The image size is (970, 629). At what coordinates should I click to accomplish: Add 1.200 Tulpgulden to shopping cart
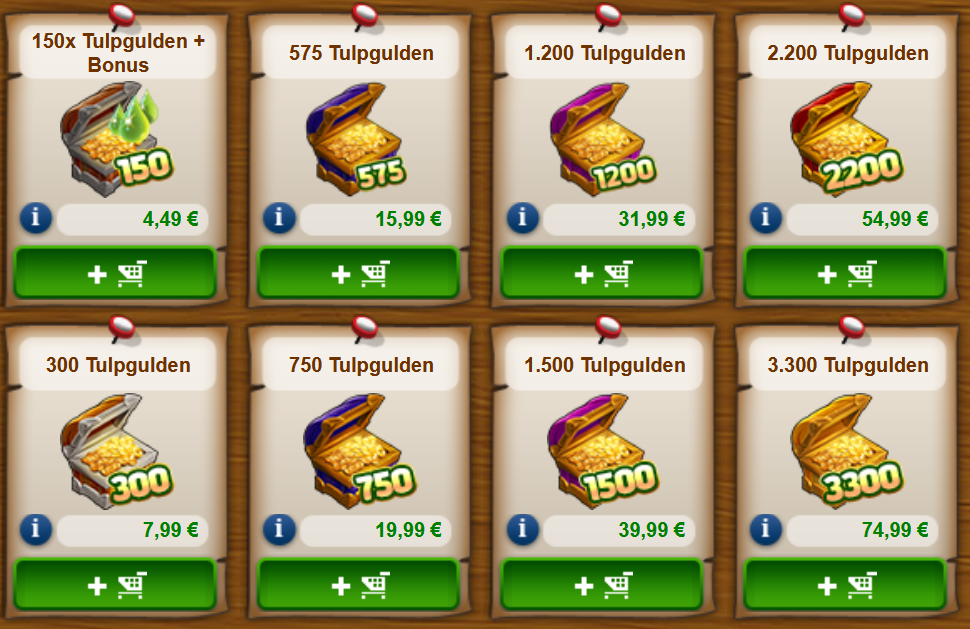602,273
